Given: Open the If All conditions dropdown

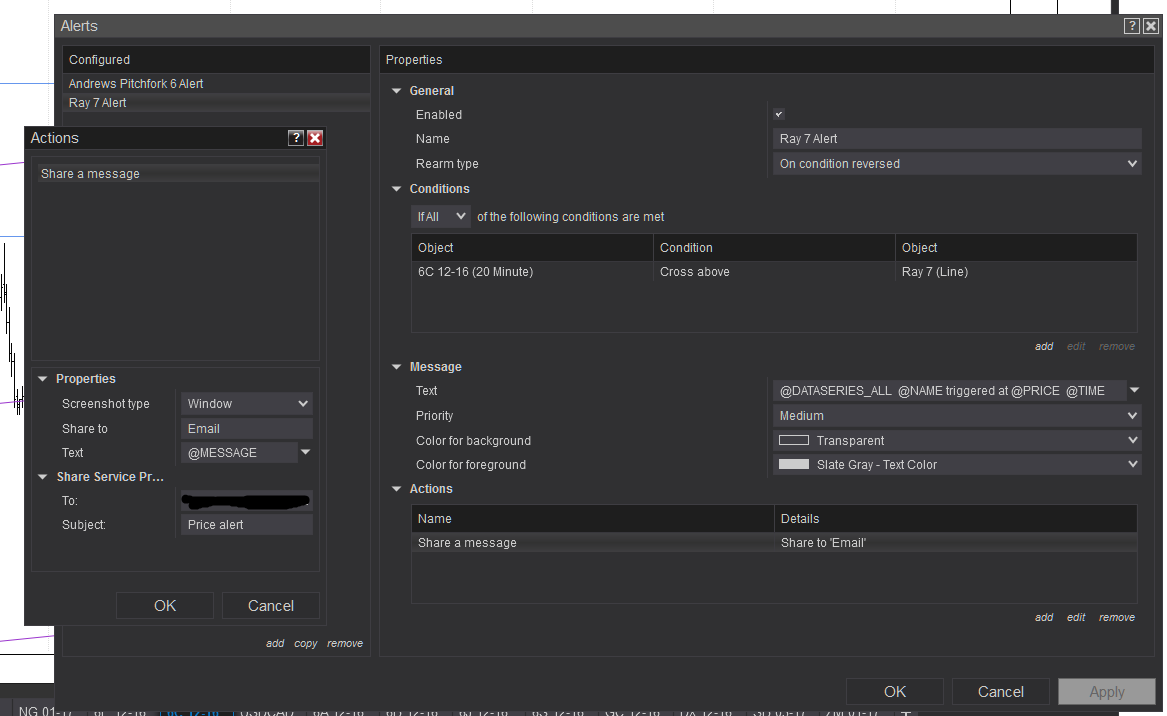Looking at the screenshot, I should click(x=441, y=217).
